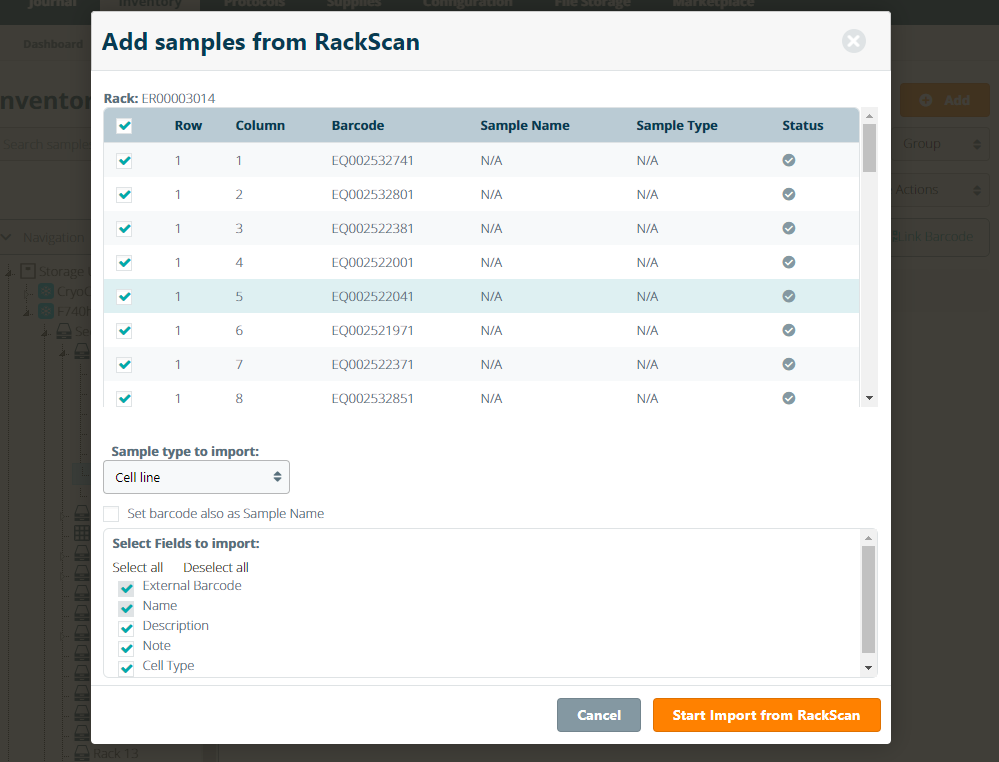Viewport: 999px width, 762px height.
Task: Uncheck the Note field to import
Action: [x=126, y=647]
